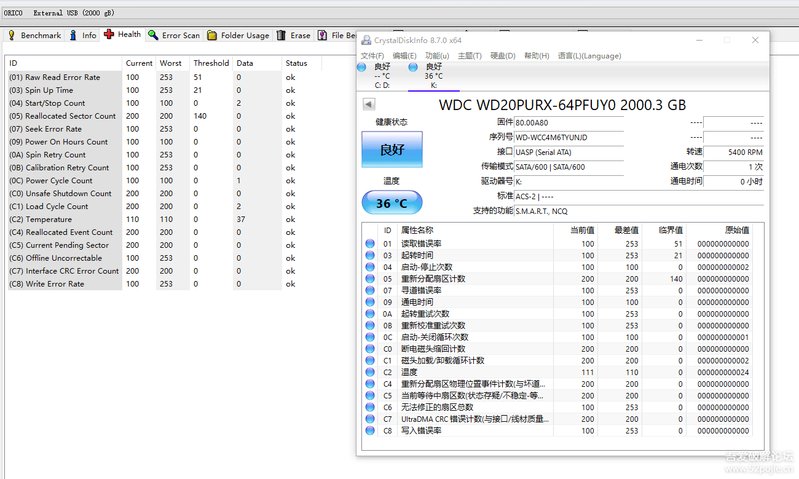Viewport: 799px width, 479px height.
Task: Click interface field UASP (Serial ATA)
Action: (569, 152)
